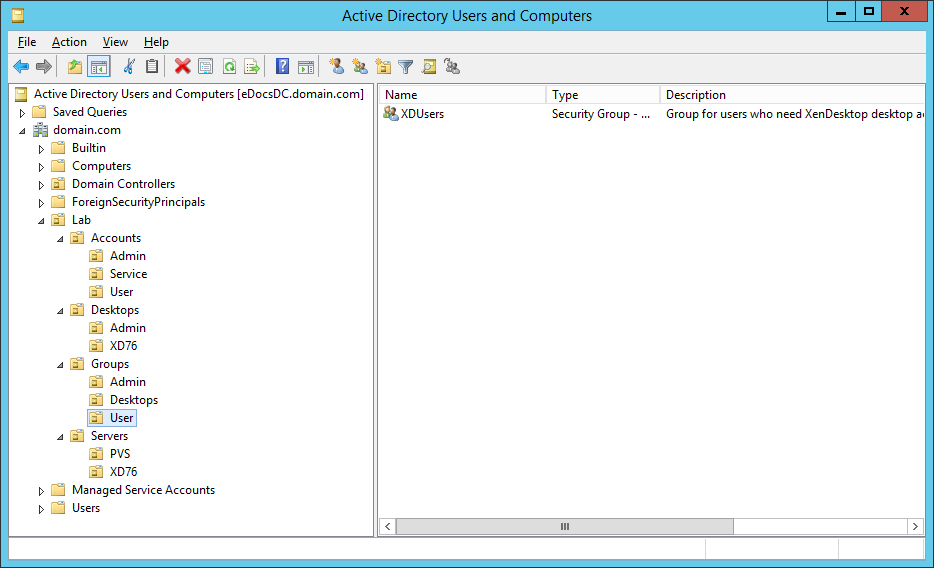Open the Action menu
The height and width of the screenshot is (568, 934).
point(69,42)
